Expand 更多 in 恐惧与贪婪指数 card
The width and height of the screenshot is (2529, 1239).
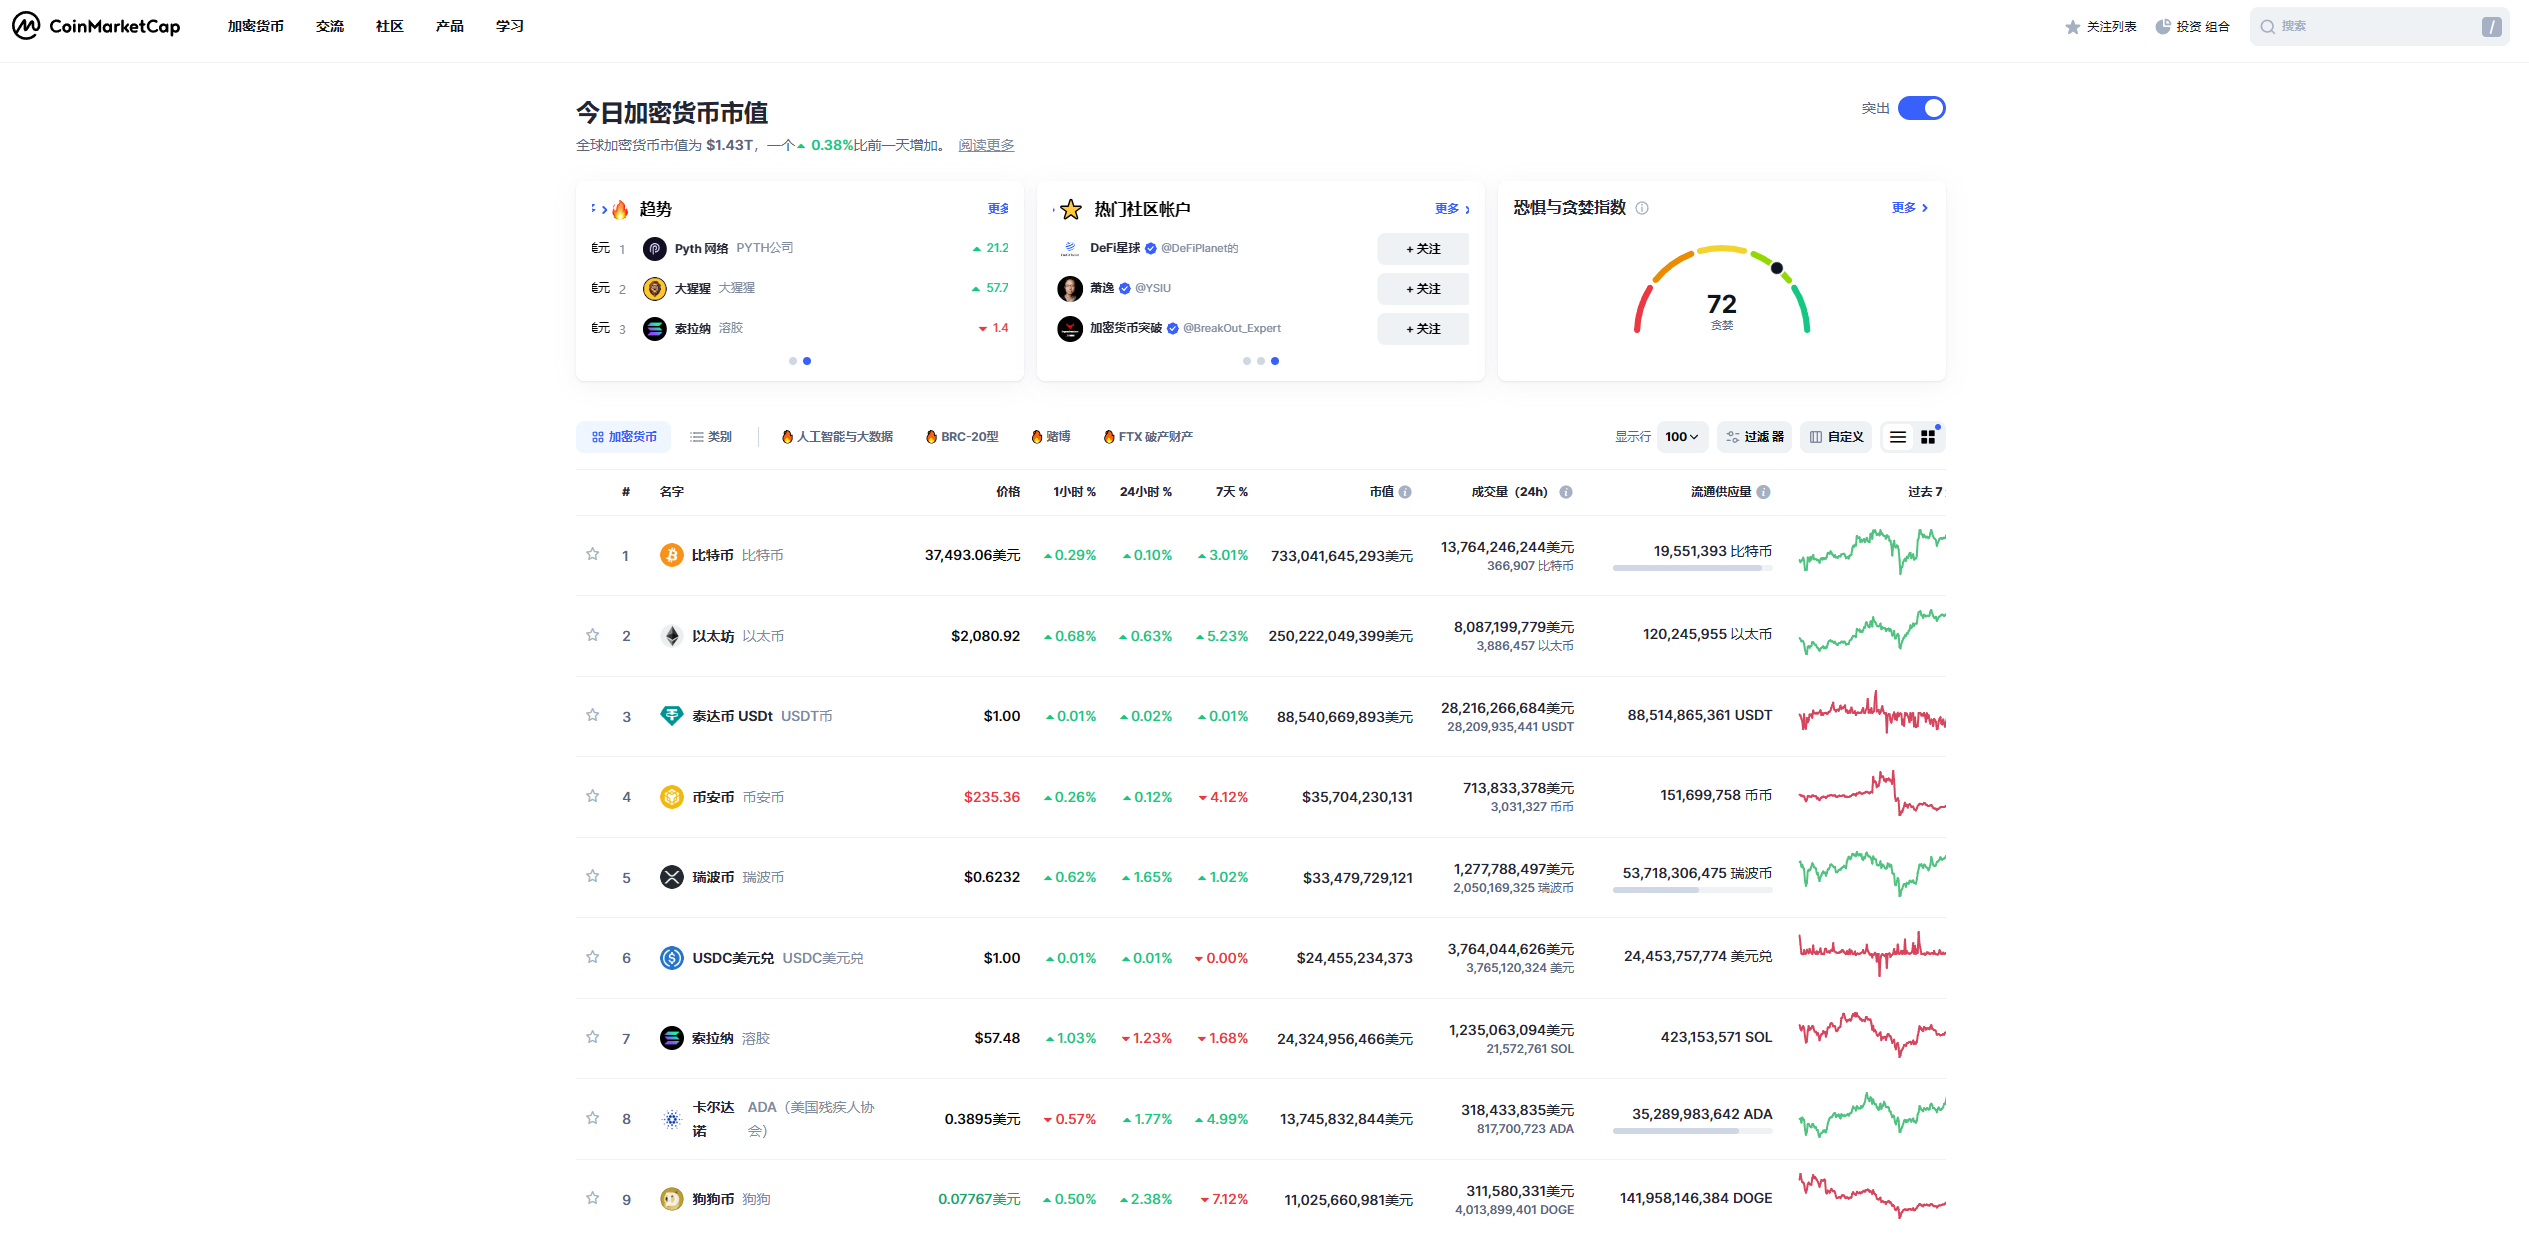[1909, 208]
